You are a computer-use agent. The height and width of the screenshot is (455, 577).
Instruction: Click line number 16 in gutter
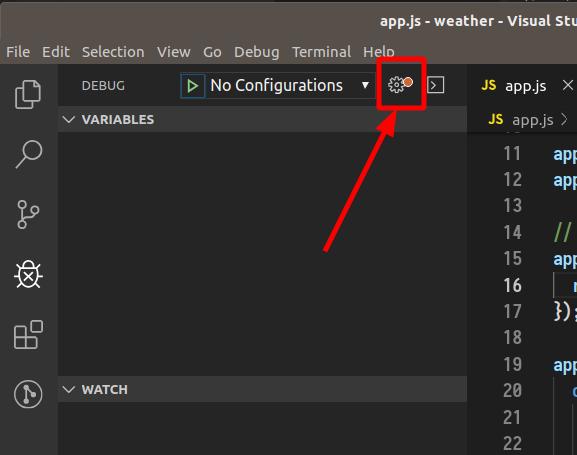click(x=512, y=285)
